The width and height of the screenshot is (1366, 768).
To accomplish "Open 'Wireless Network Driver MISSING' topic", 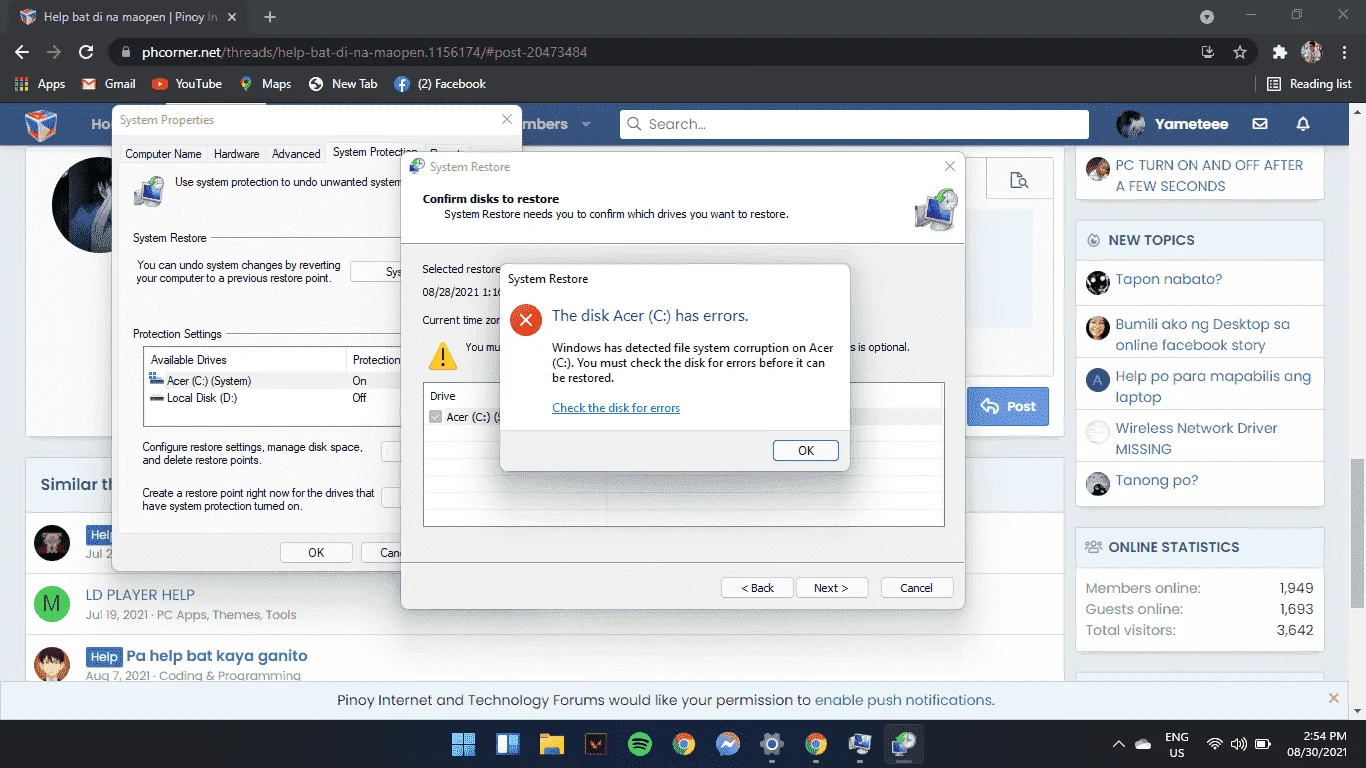I will click(x=1196, y=438).
